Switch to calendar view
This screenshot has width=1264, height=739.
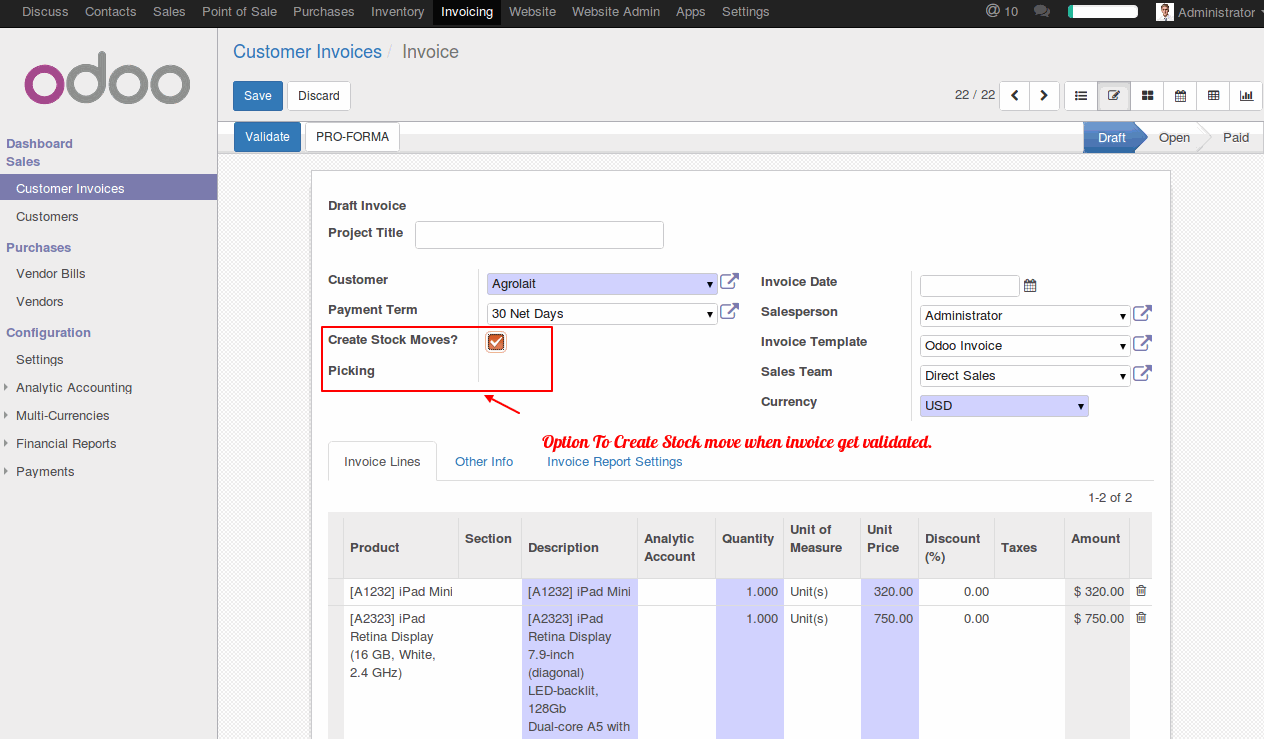tap(1180, 96)
